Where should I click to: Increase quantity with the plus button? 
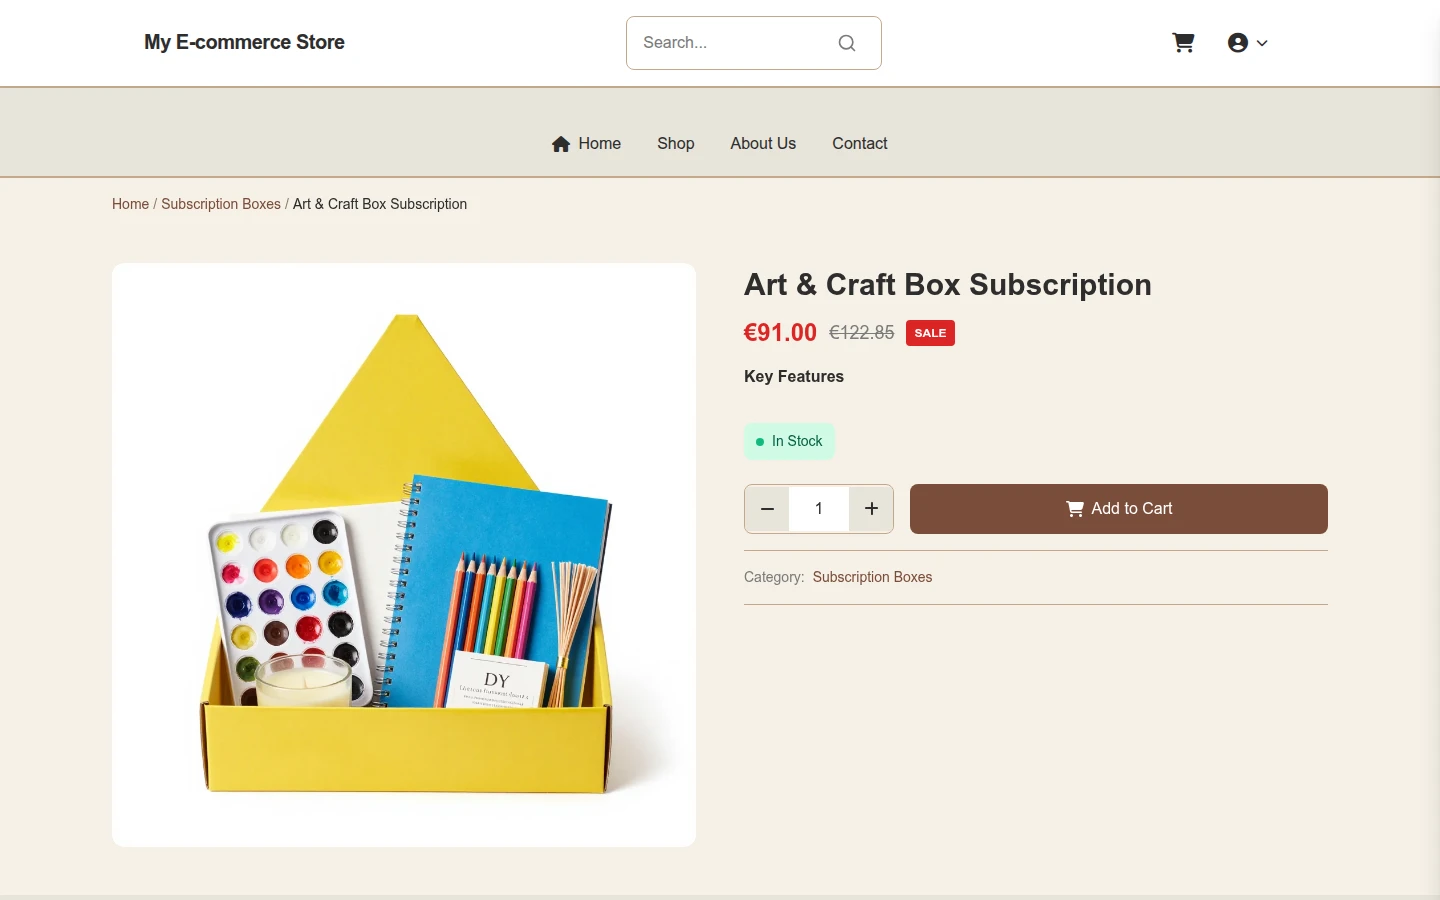(x=871, y=509)
